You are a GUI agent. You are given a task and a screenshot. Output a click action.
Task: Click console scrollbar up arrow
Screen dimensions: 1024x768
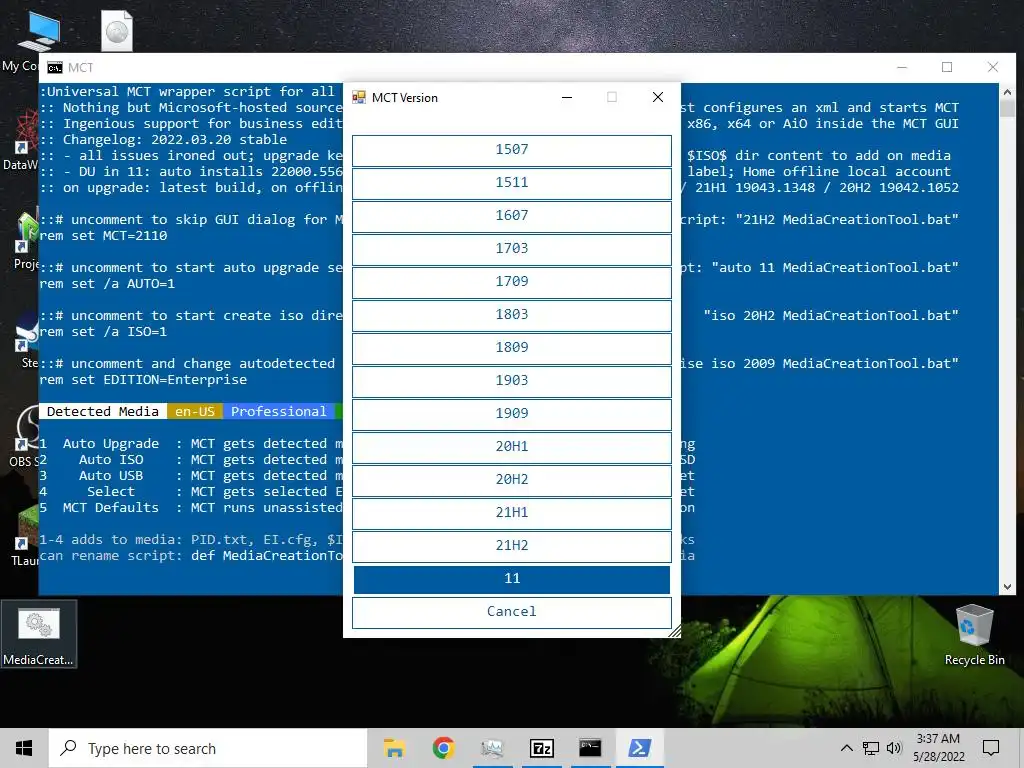[x=1007, y=92]
